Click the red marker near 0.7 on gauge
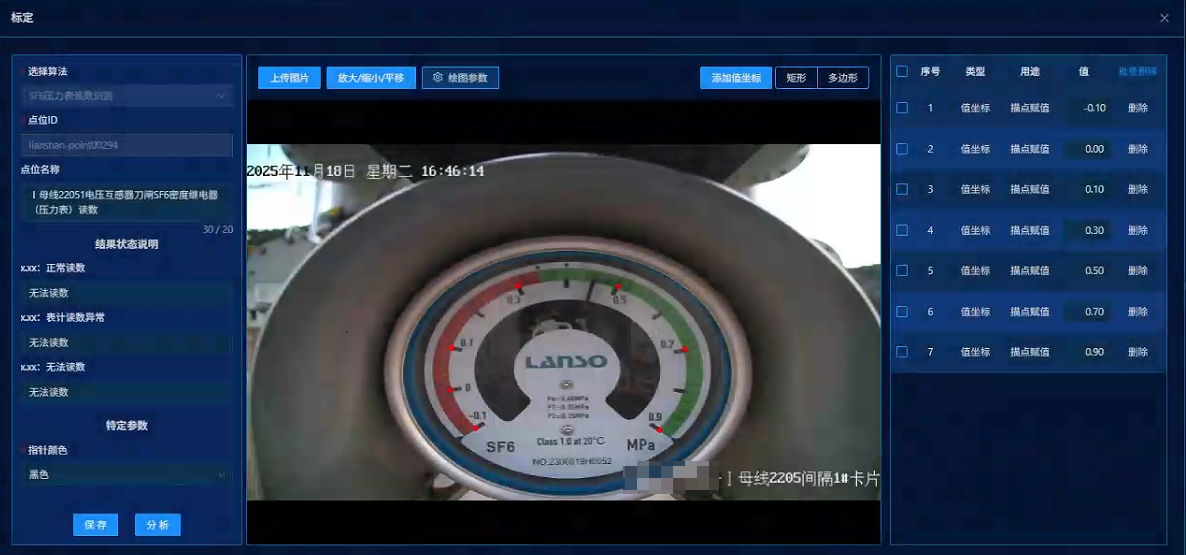The width and height of the screenshot is (1186, 555). click(685, 349)
